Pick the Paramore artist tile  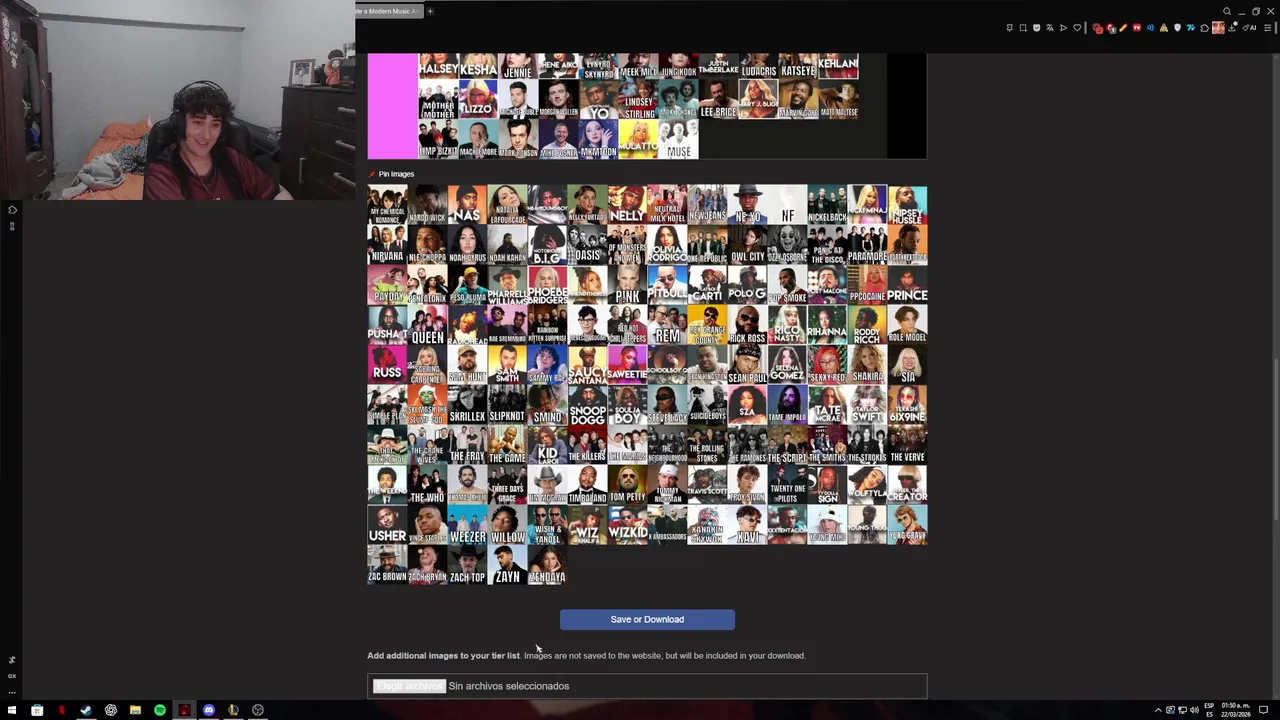pyautogui.click(x=868, y=245)
